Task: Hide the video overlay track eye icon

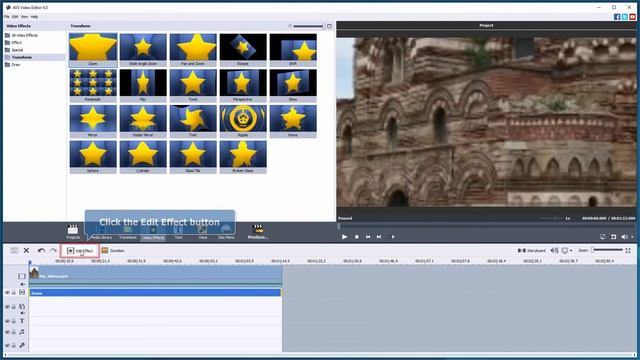Action: [7, 307]
